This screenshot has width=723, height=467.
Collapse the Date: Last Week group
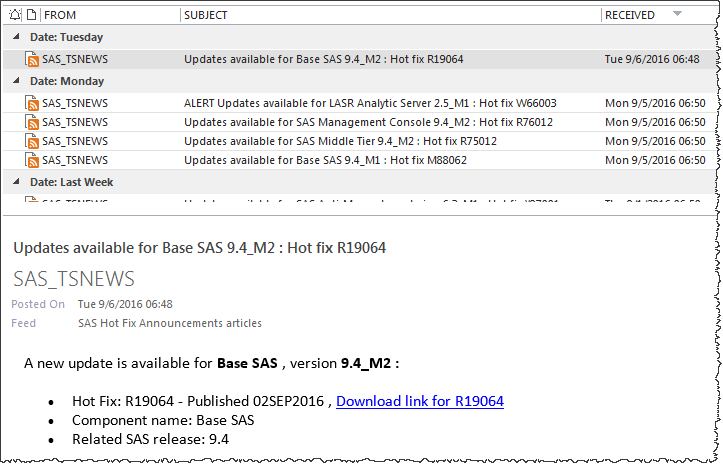point(17,181)
